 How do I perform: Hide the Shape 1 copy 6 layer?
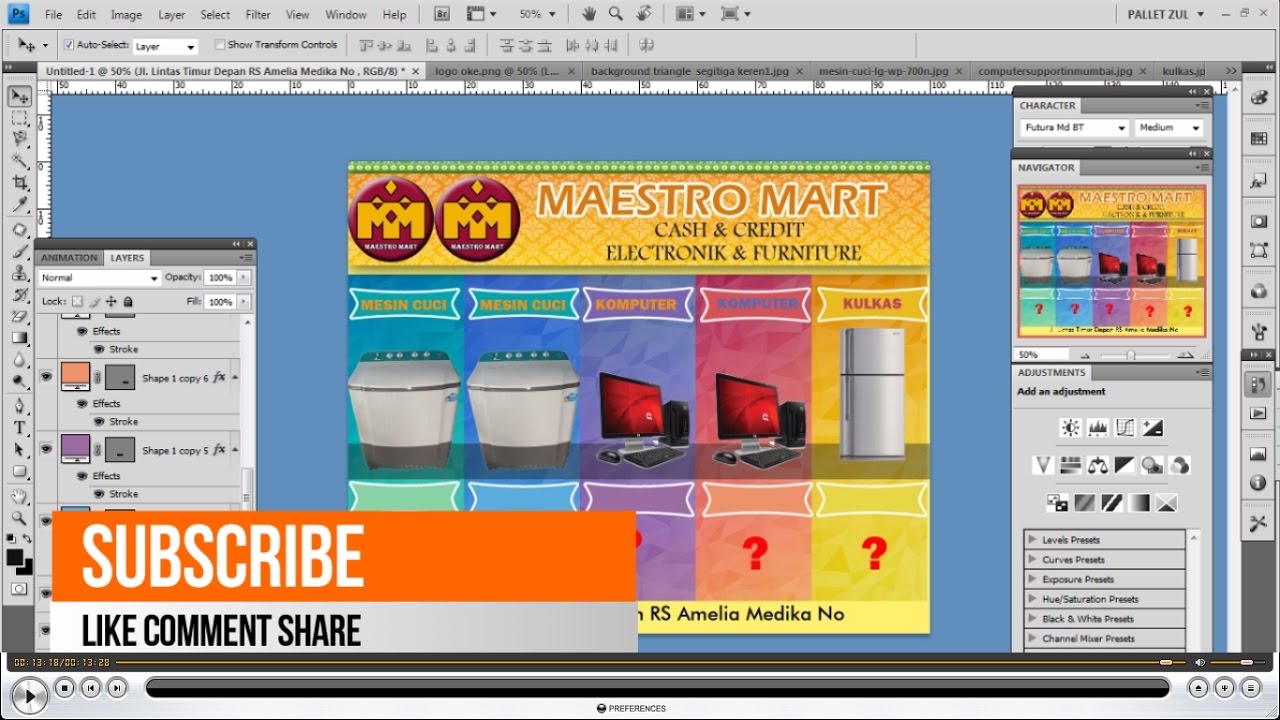[x=46, y=376]
